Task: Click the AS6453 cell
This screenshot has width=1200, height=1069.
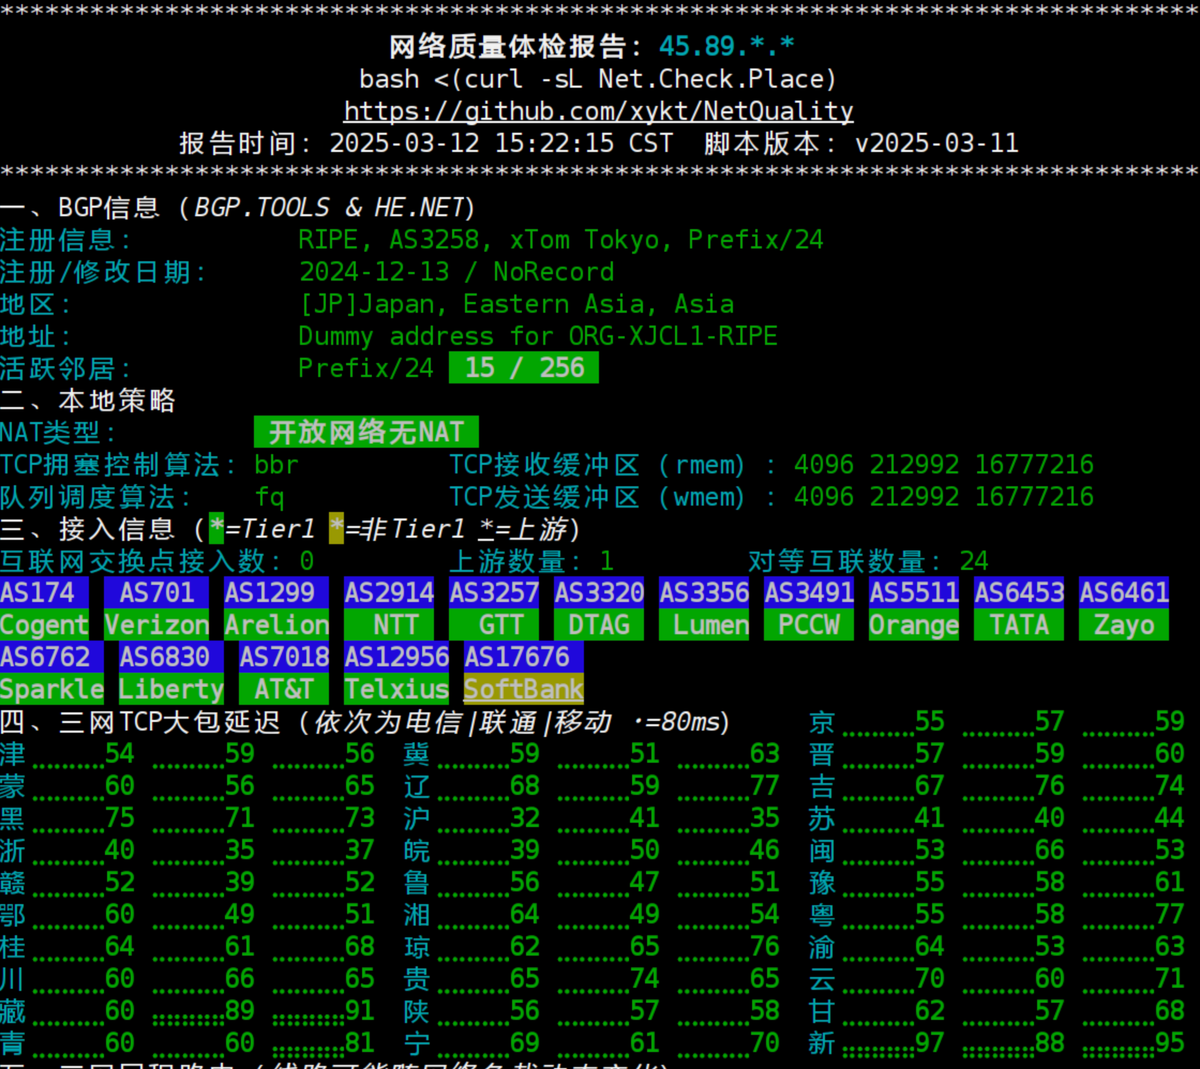Action: pos(1019,593)
